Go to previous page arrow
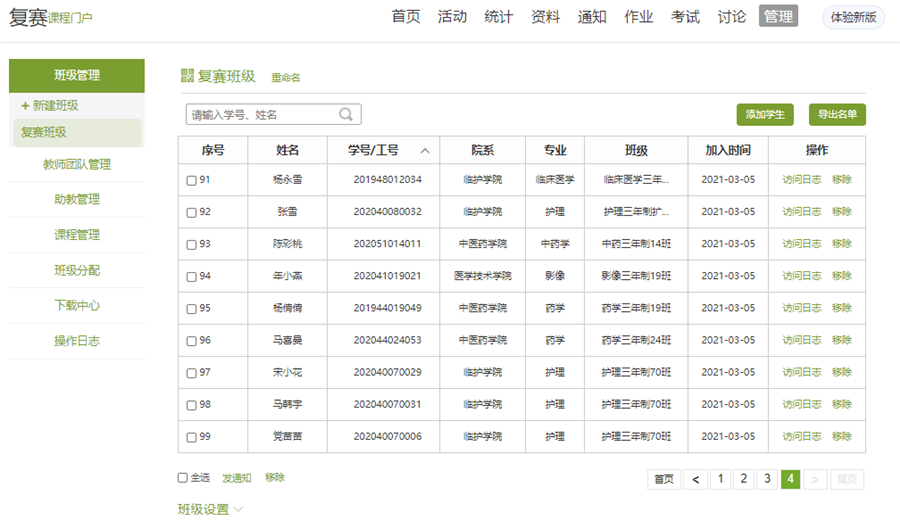The image size is (900, 520). pos(696,479)
